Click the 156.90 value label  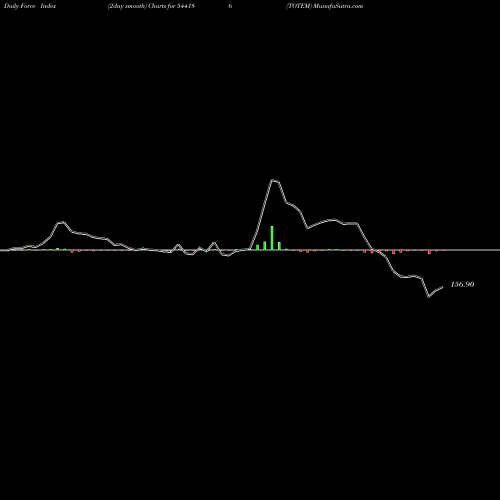pyautogui.click(x=462, y=284)
